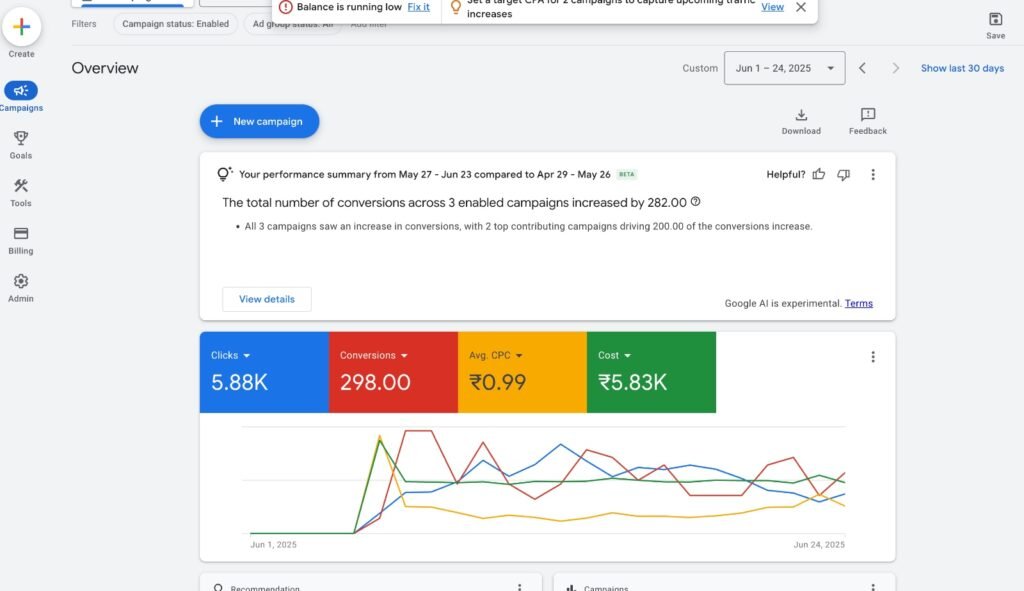The width and height of the screenshot is (1024, 591).
Task: Open Goals in the sidebar
Action: 21,145
